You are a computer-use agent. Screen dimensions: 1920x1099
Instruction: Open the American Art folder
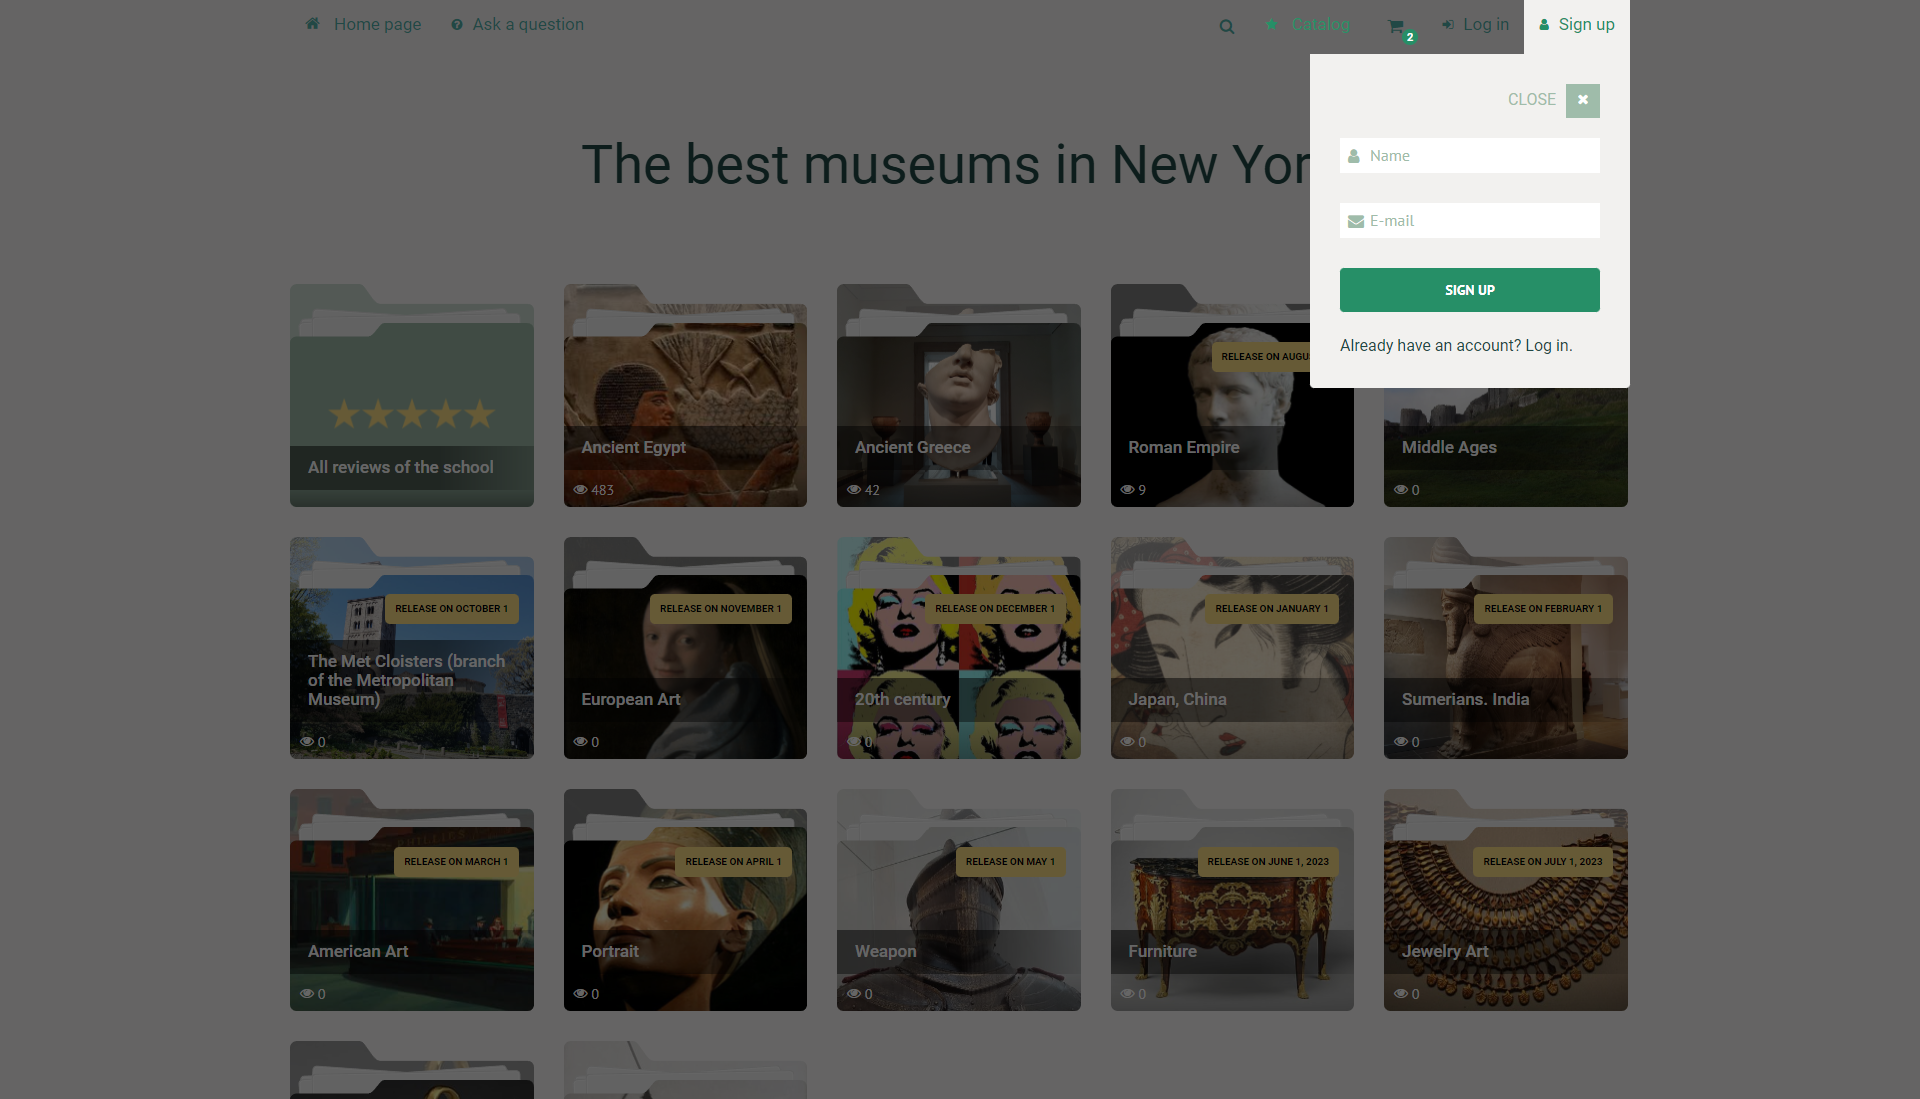pos(412,900)
